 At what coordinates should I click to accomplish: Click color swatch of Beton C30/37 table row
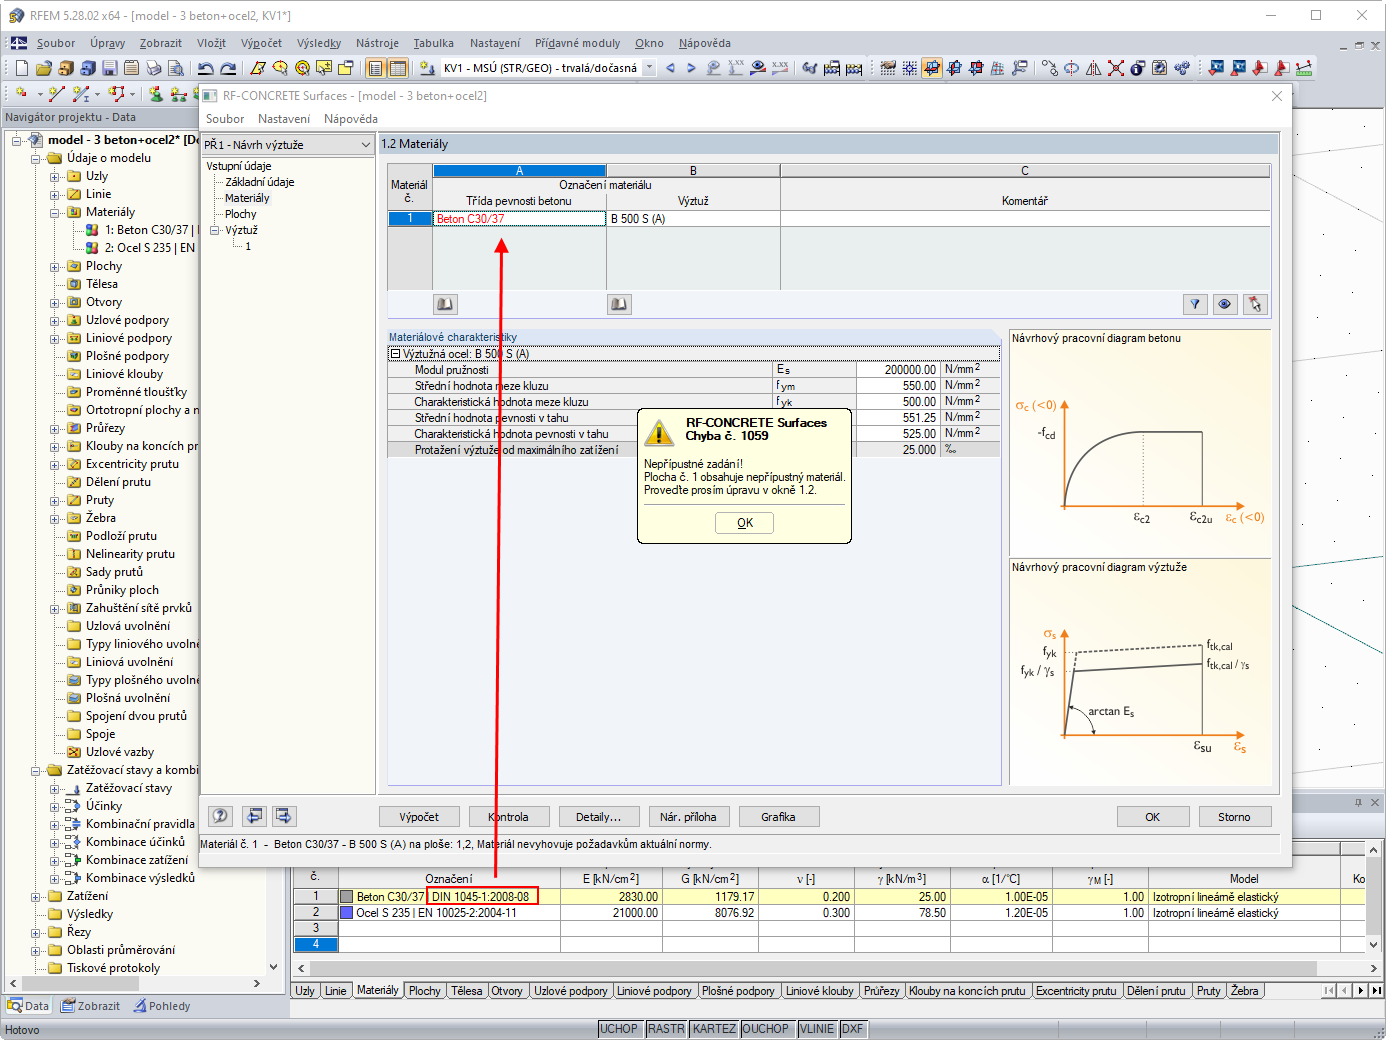click(x=347, y=897)
